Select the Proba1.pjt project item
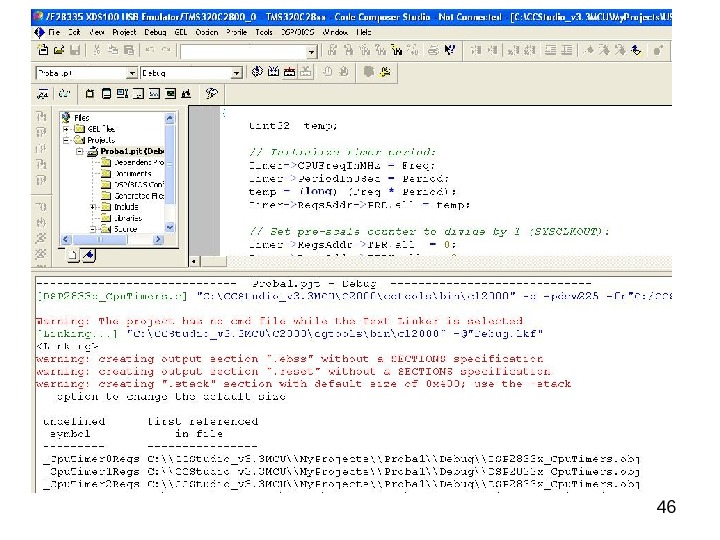The image size is (720, 540). [132, 151]
